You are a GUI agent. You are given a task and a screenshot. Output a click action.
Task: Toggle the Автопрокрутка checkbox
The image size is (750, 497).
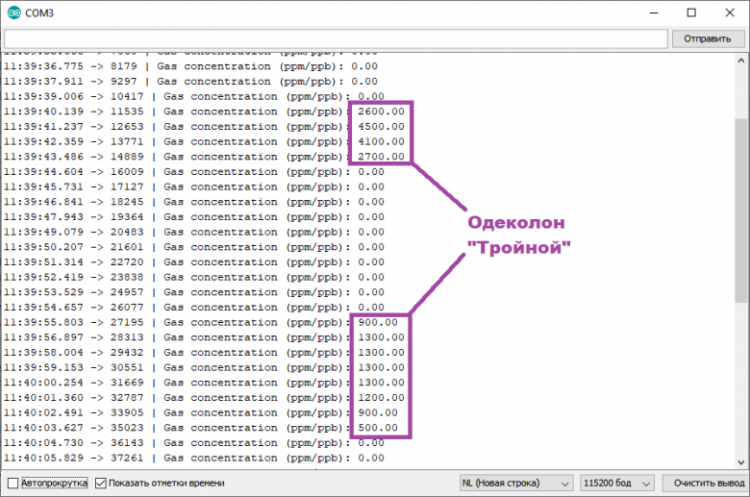[12, 482]
